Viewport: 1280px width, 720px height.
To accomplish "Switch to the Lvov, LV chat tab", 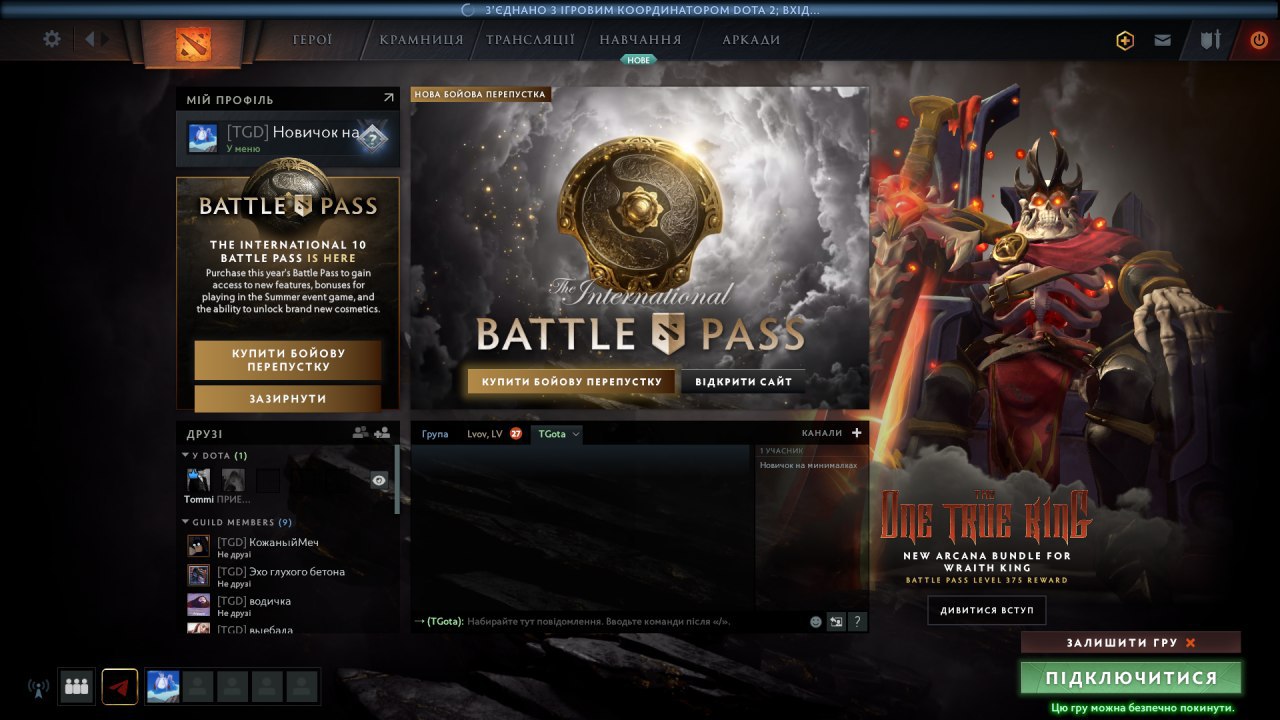I will pos(485,434).
